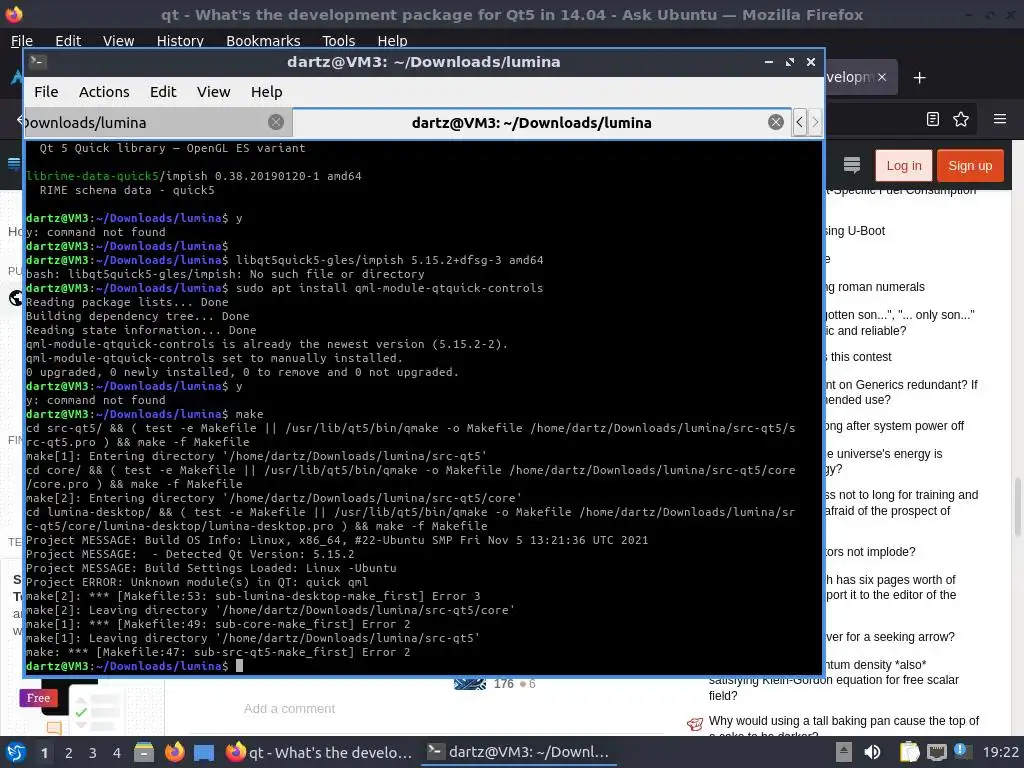Image resolution: width=1024 pixels, height=768 pixels.
Task: Click Free badge on ad thumbnail
Action: point(39,698)
